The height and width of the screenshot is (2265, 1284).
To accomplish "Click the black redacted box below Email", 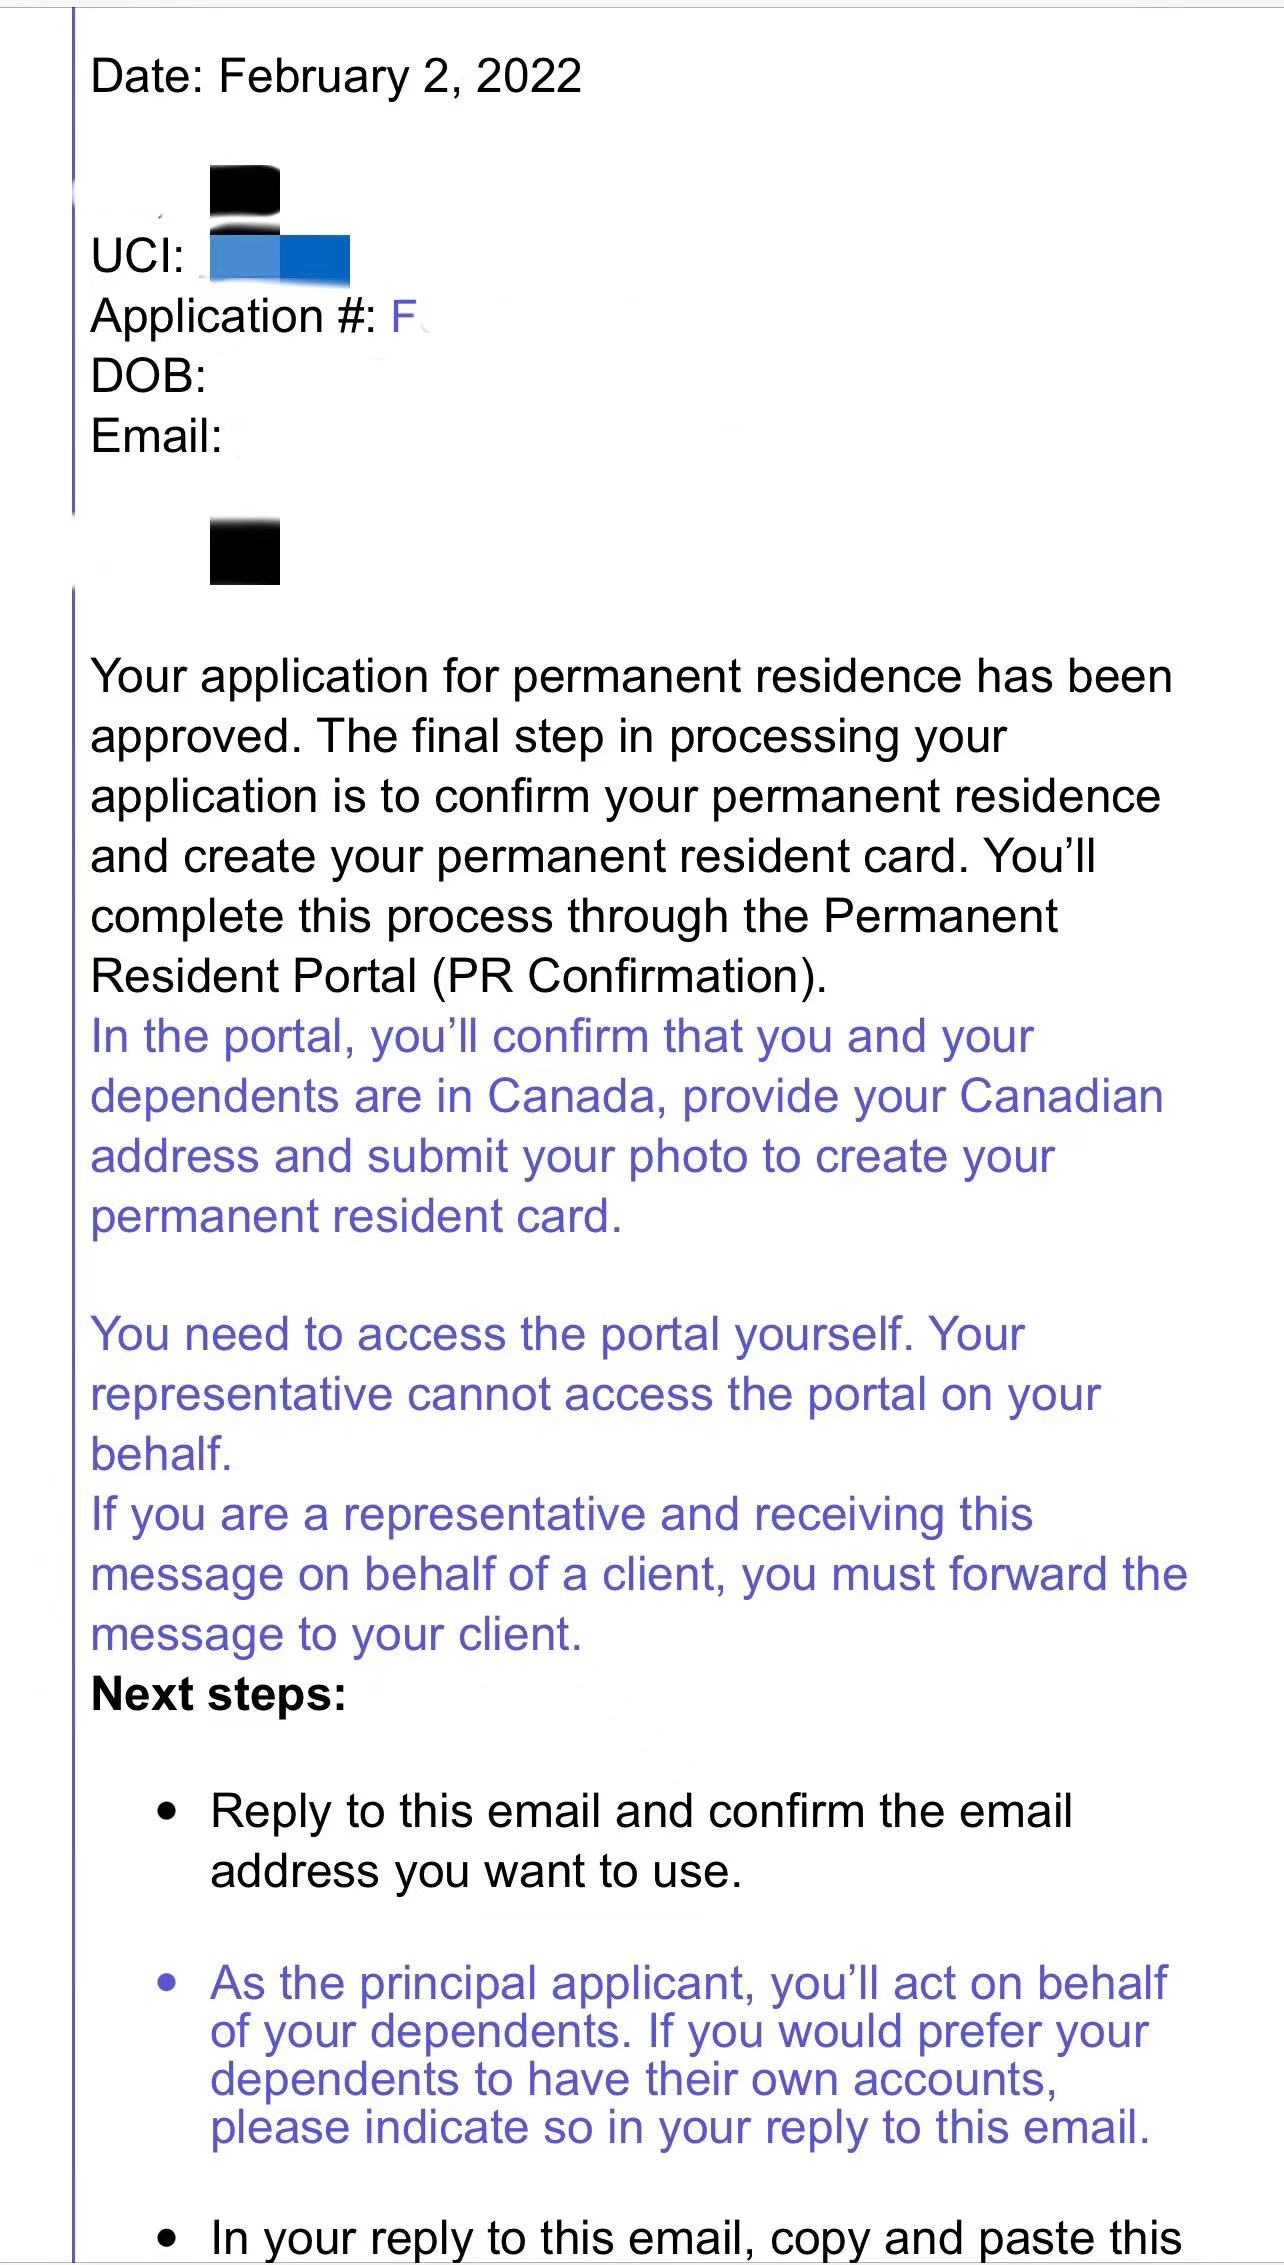I will click(x=245, y=551).
